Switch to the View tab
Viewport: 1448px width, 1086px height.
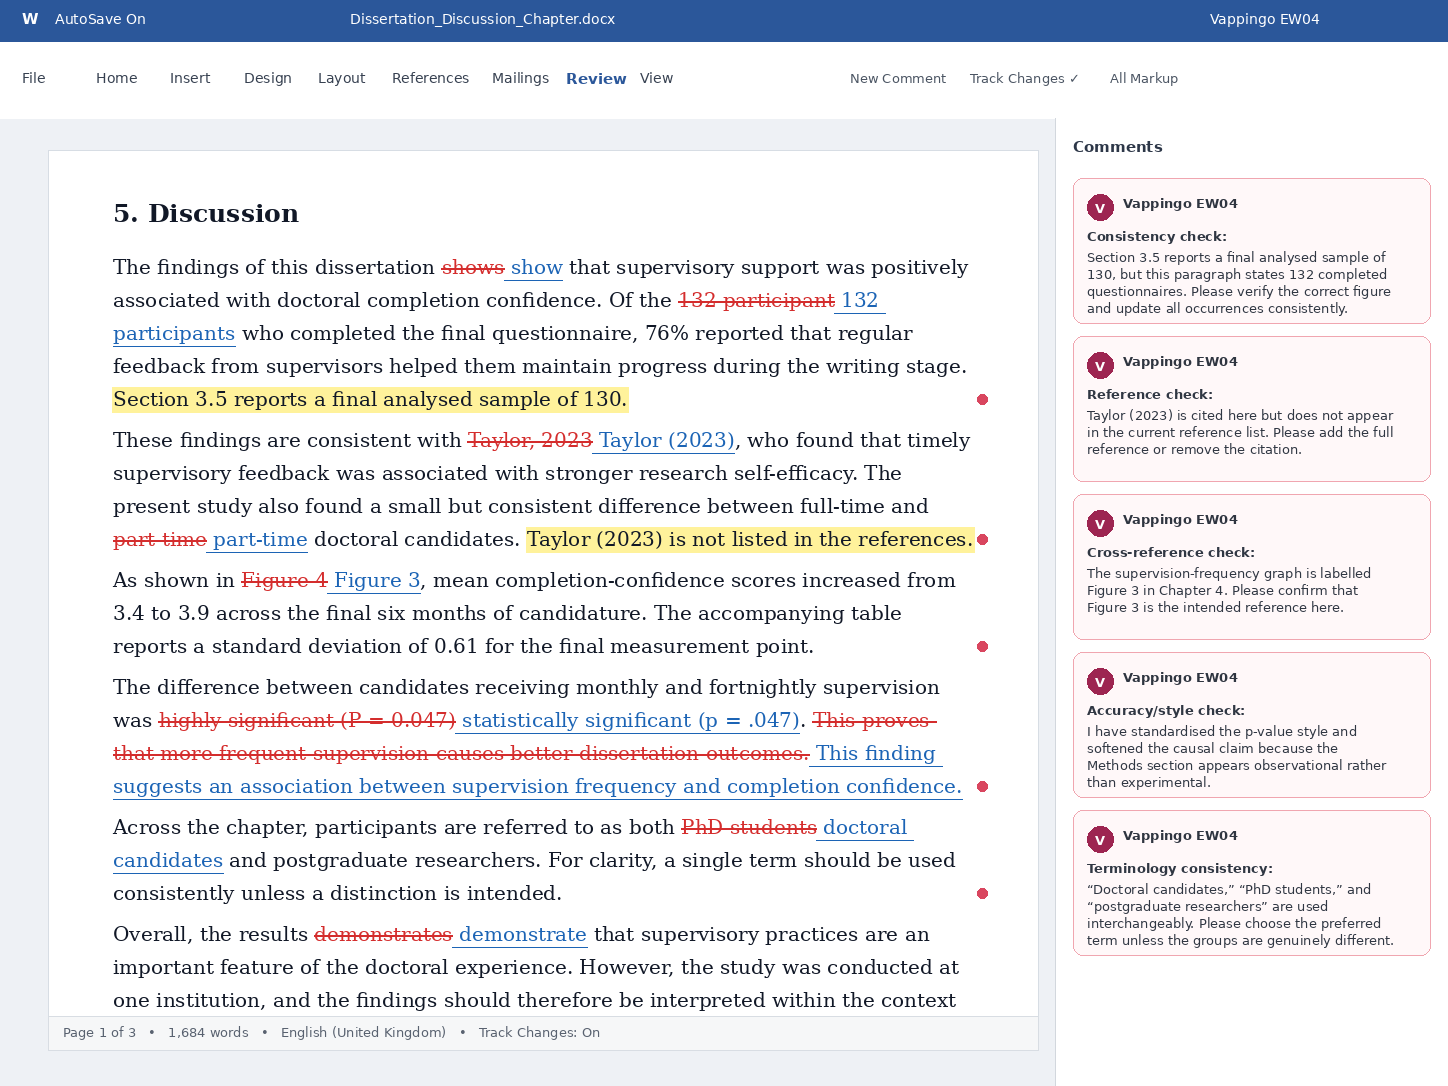point(656,78)
